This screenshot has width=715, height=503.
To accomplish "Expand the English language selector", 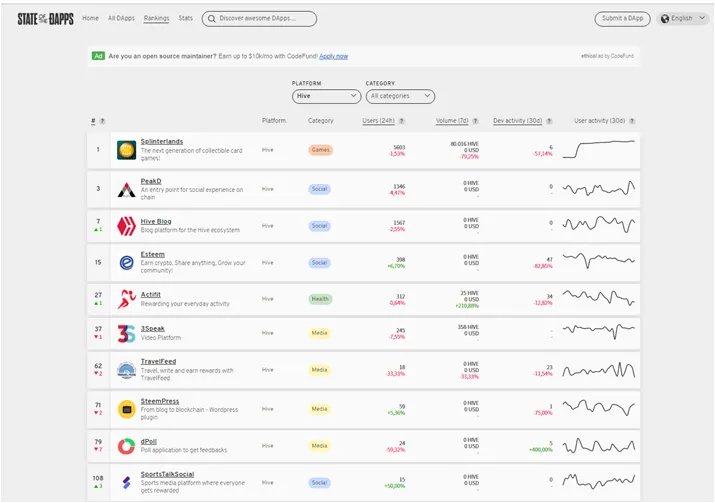I will (x=683, y=19).
